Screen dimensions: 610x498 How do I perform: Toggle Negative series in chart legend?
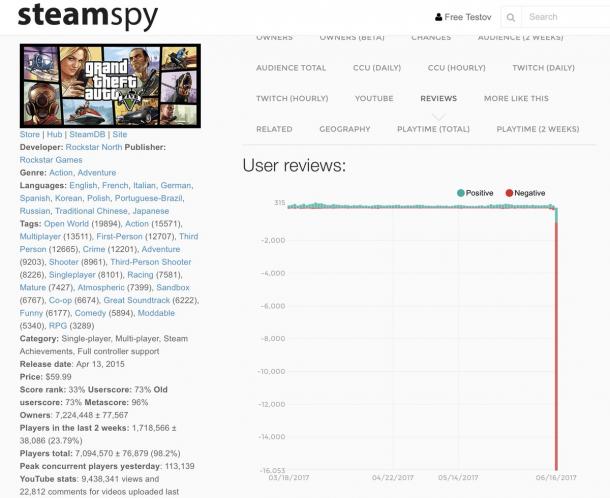click(x=525, y=193)
